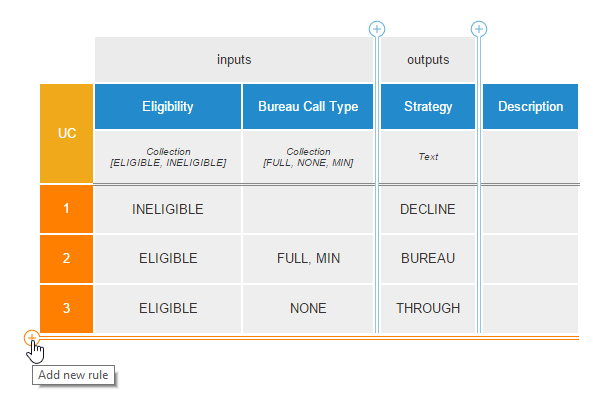The image size is (593, 399).
Task: Select the Bureau Call Type column header
Action: [308, 107]
